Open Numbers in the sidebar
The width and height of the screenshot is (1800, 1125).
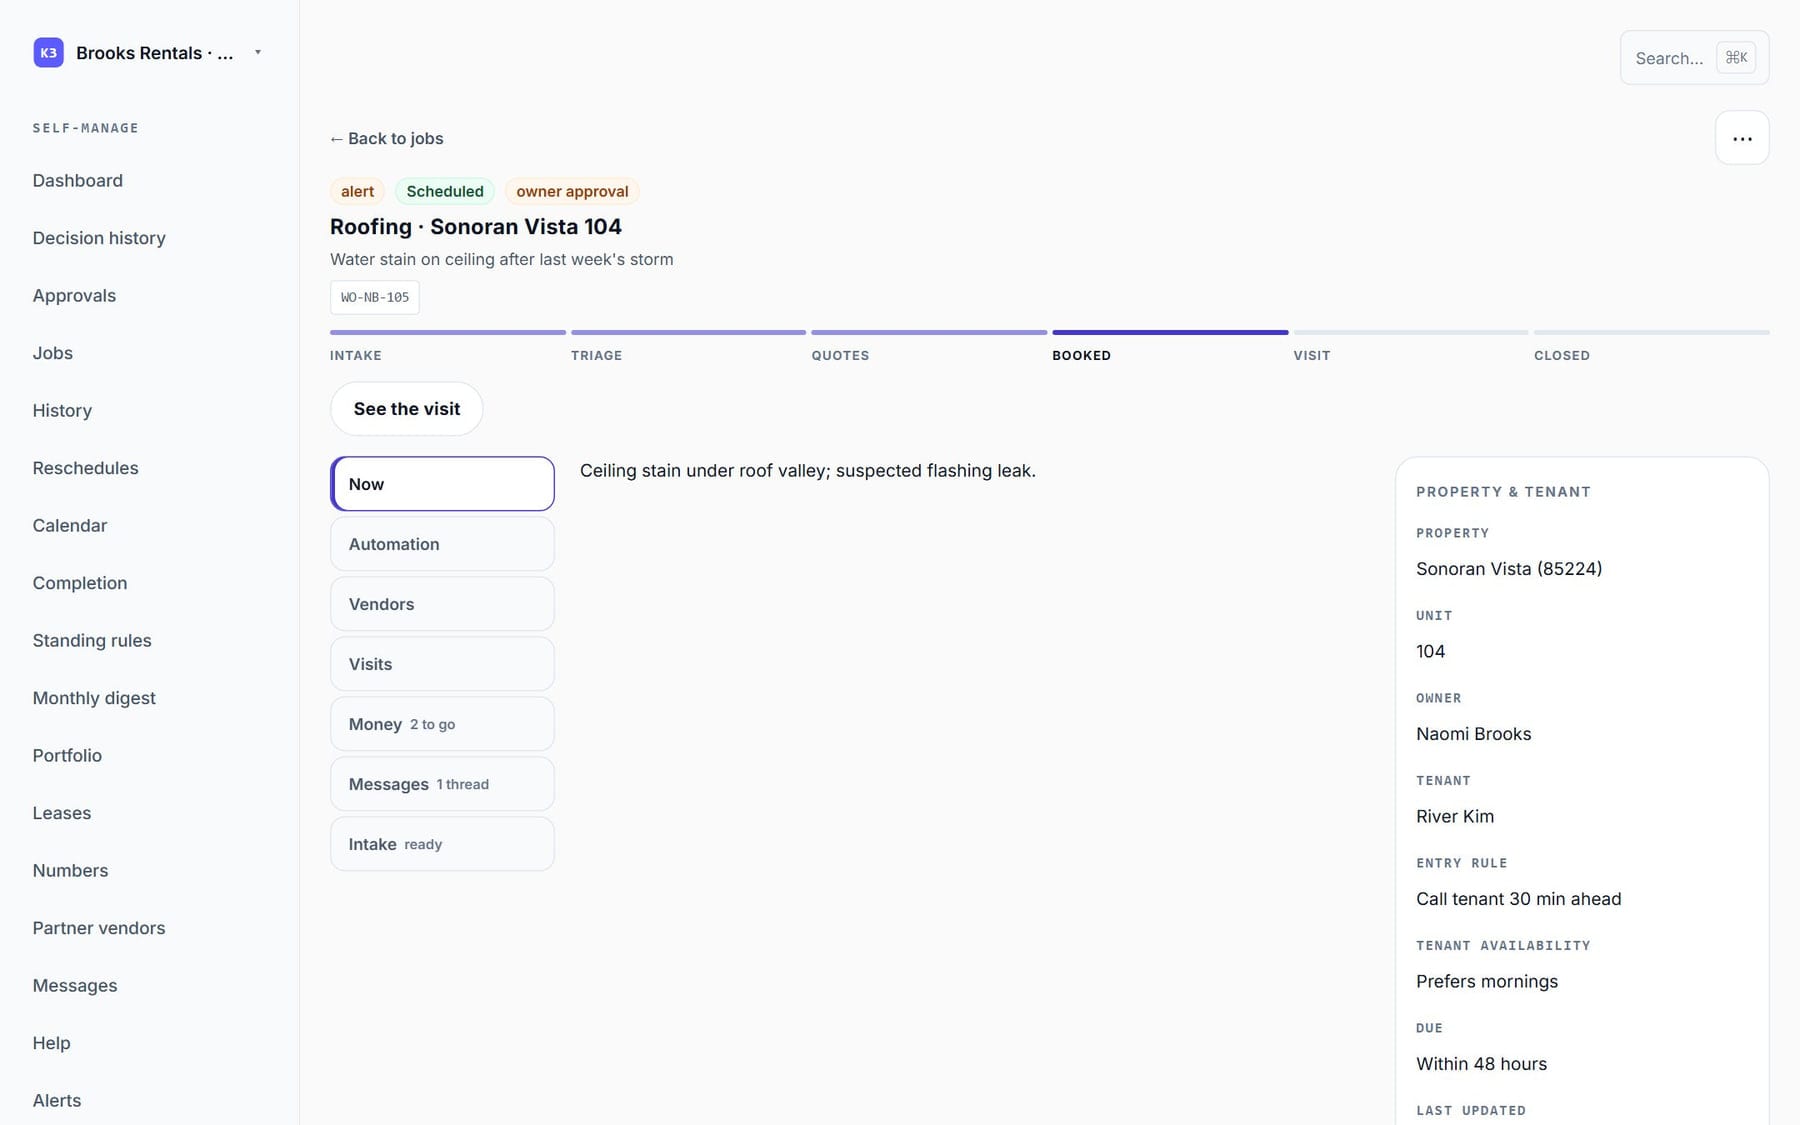pyautogui.click(x=70, y=871)
